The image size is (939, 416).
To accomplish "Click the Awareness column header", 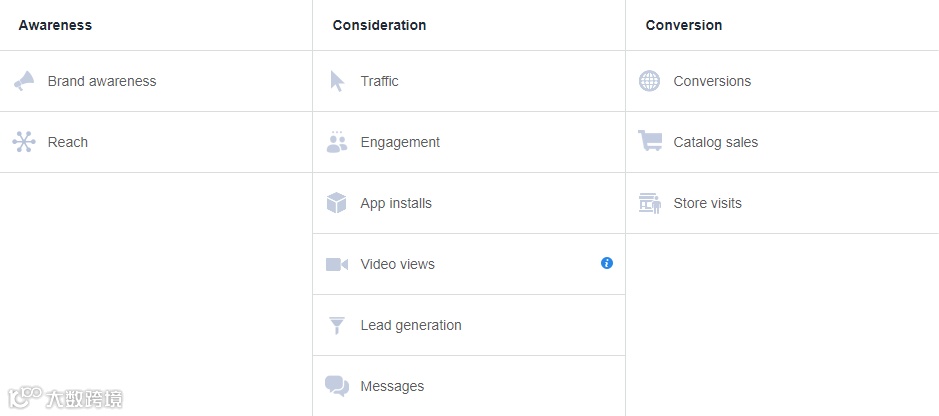I will pos(55,25).
